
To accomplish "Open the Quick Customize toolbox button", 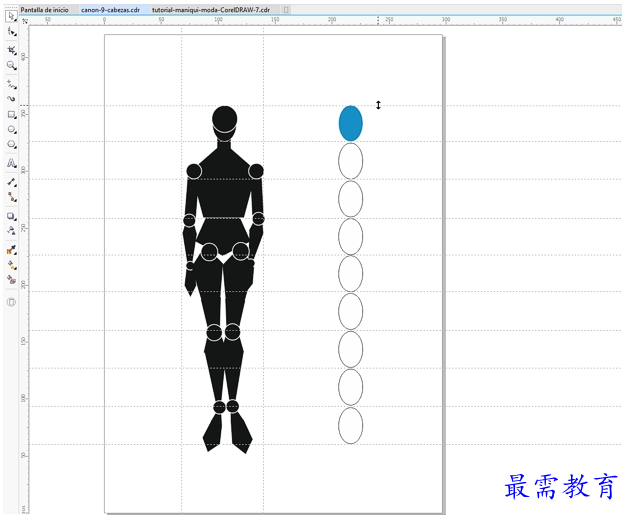I will click(x=11, y=302).
